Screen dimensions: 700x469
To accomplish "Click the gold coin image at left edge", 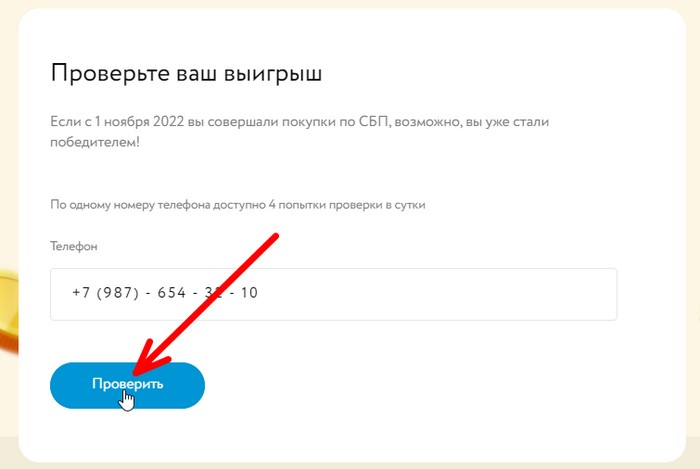I will point(9,310).
